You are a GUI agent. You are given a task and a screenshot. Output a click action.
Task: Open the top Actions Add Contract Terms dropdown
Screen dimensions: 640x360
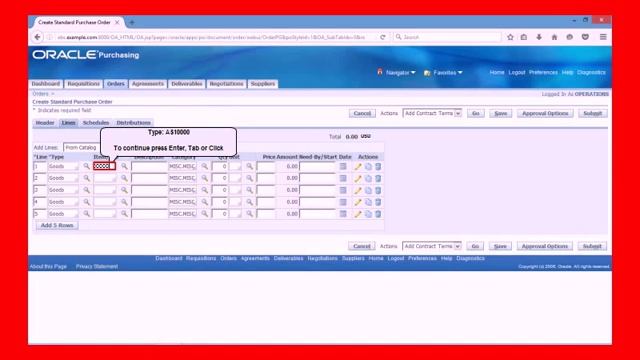point(432,113)
